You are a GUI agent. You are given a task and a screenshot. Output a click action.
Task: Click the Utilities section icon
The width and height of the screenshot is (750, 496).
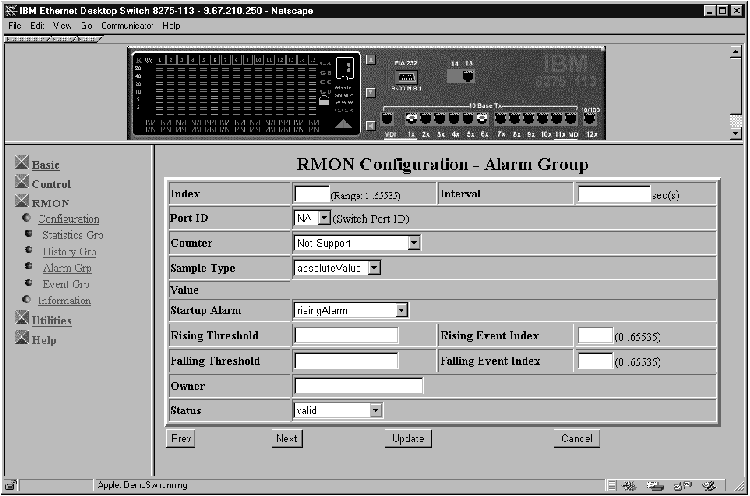coord(23,320)
